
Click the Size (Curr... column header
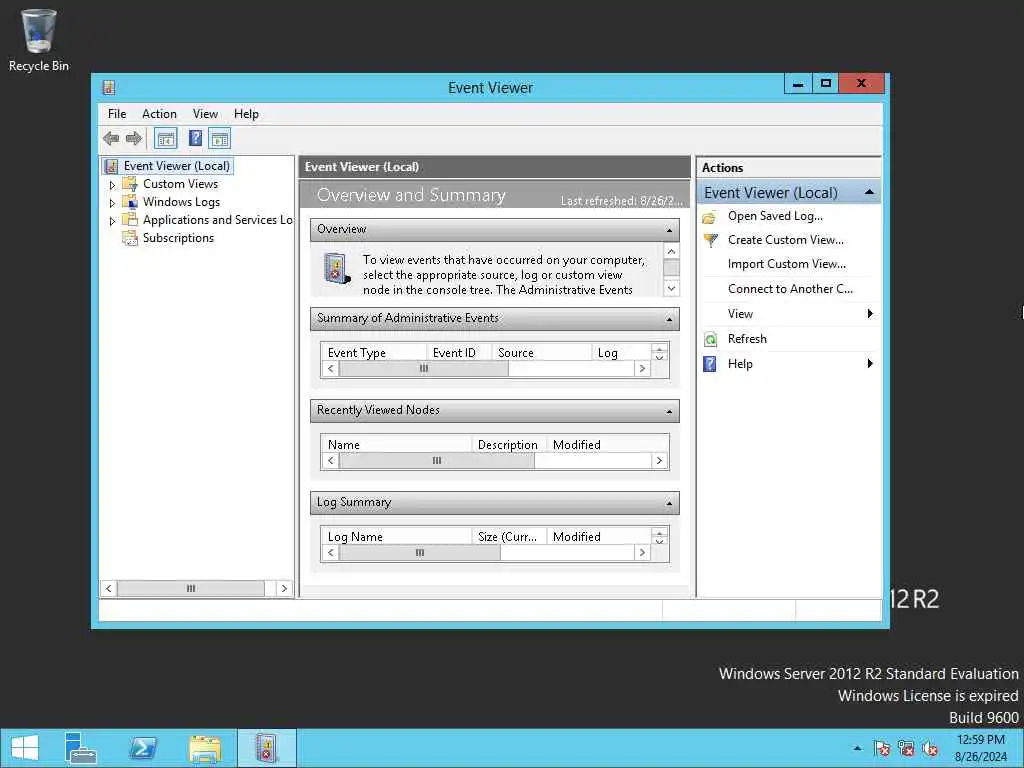coord(509,537)
